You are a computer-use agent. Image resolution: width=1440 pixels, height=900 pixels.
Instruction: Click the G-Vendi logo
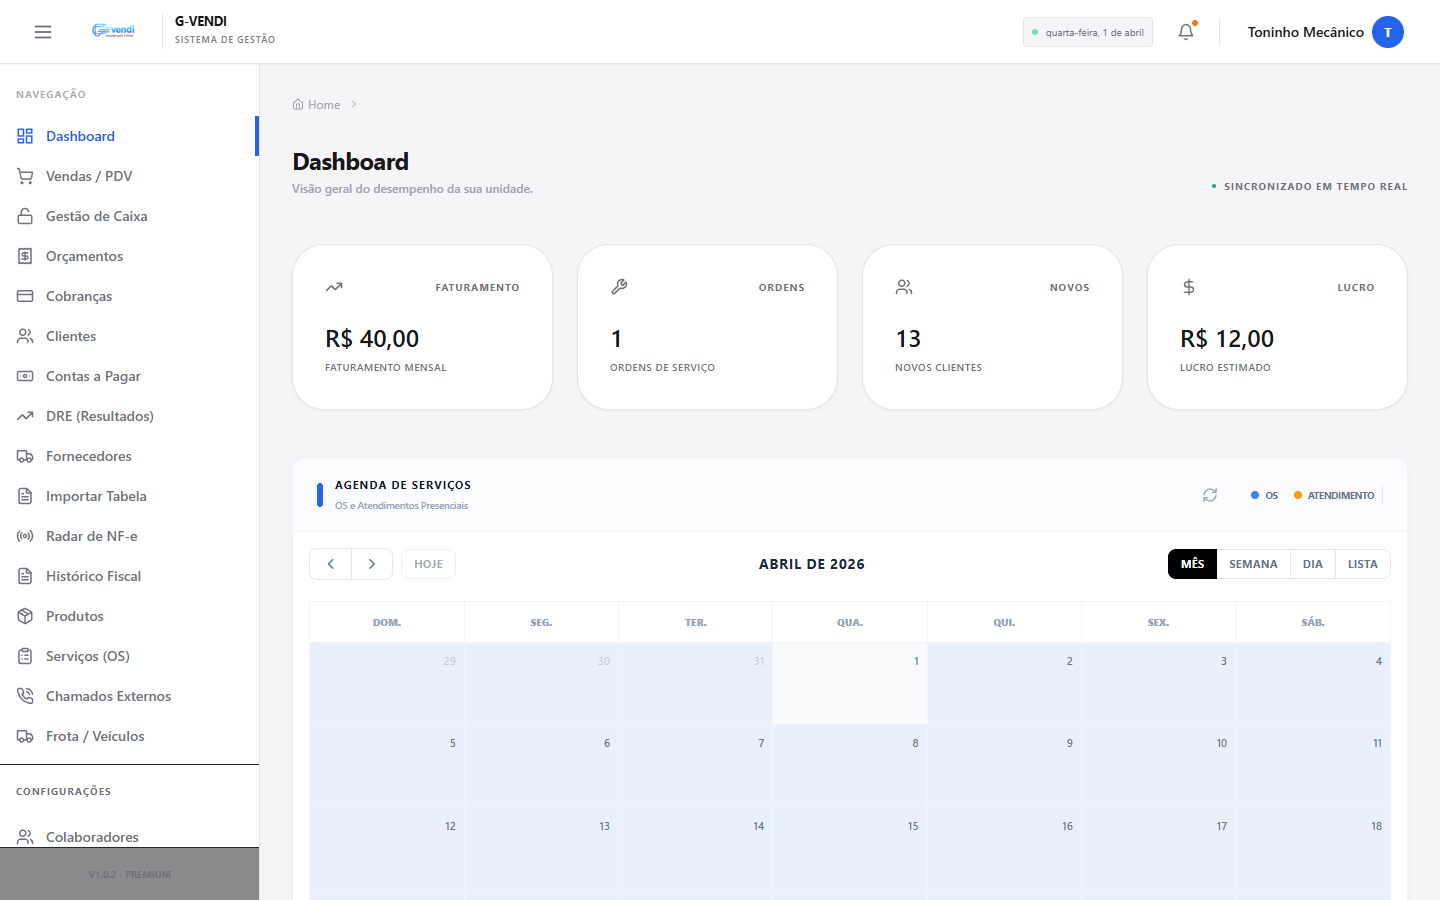113,31
